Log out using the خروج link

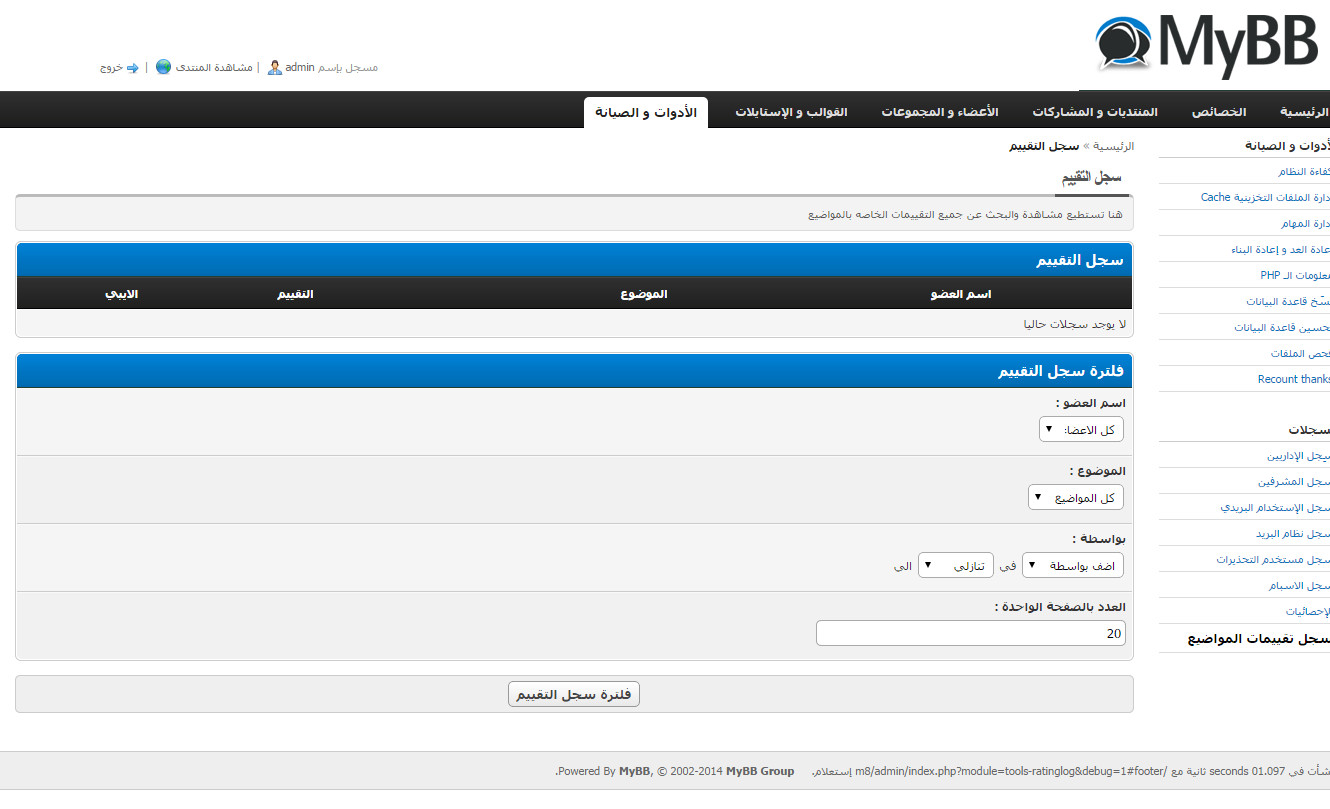point(111,67)
